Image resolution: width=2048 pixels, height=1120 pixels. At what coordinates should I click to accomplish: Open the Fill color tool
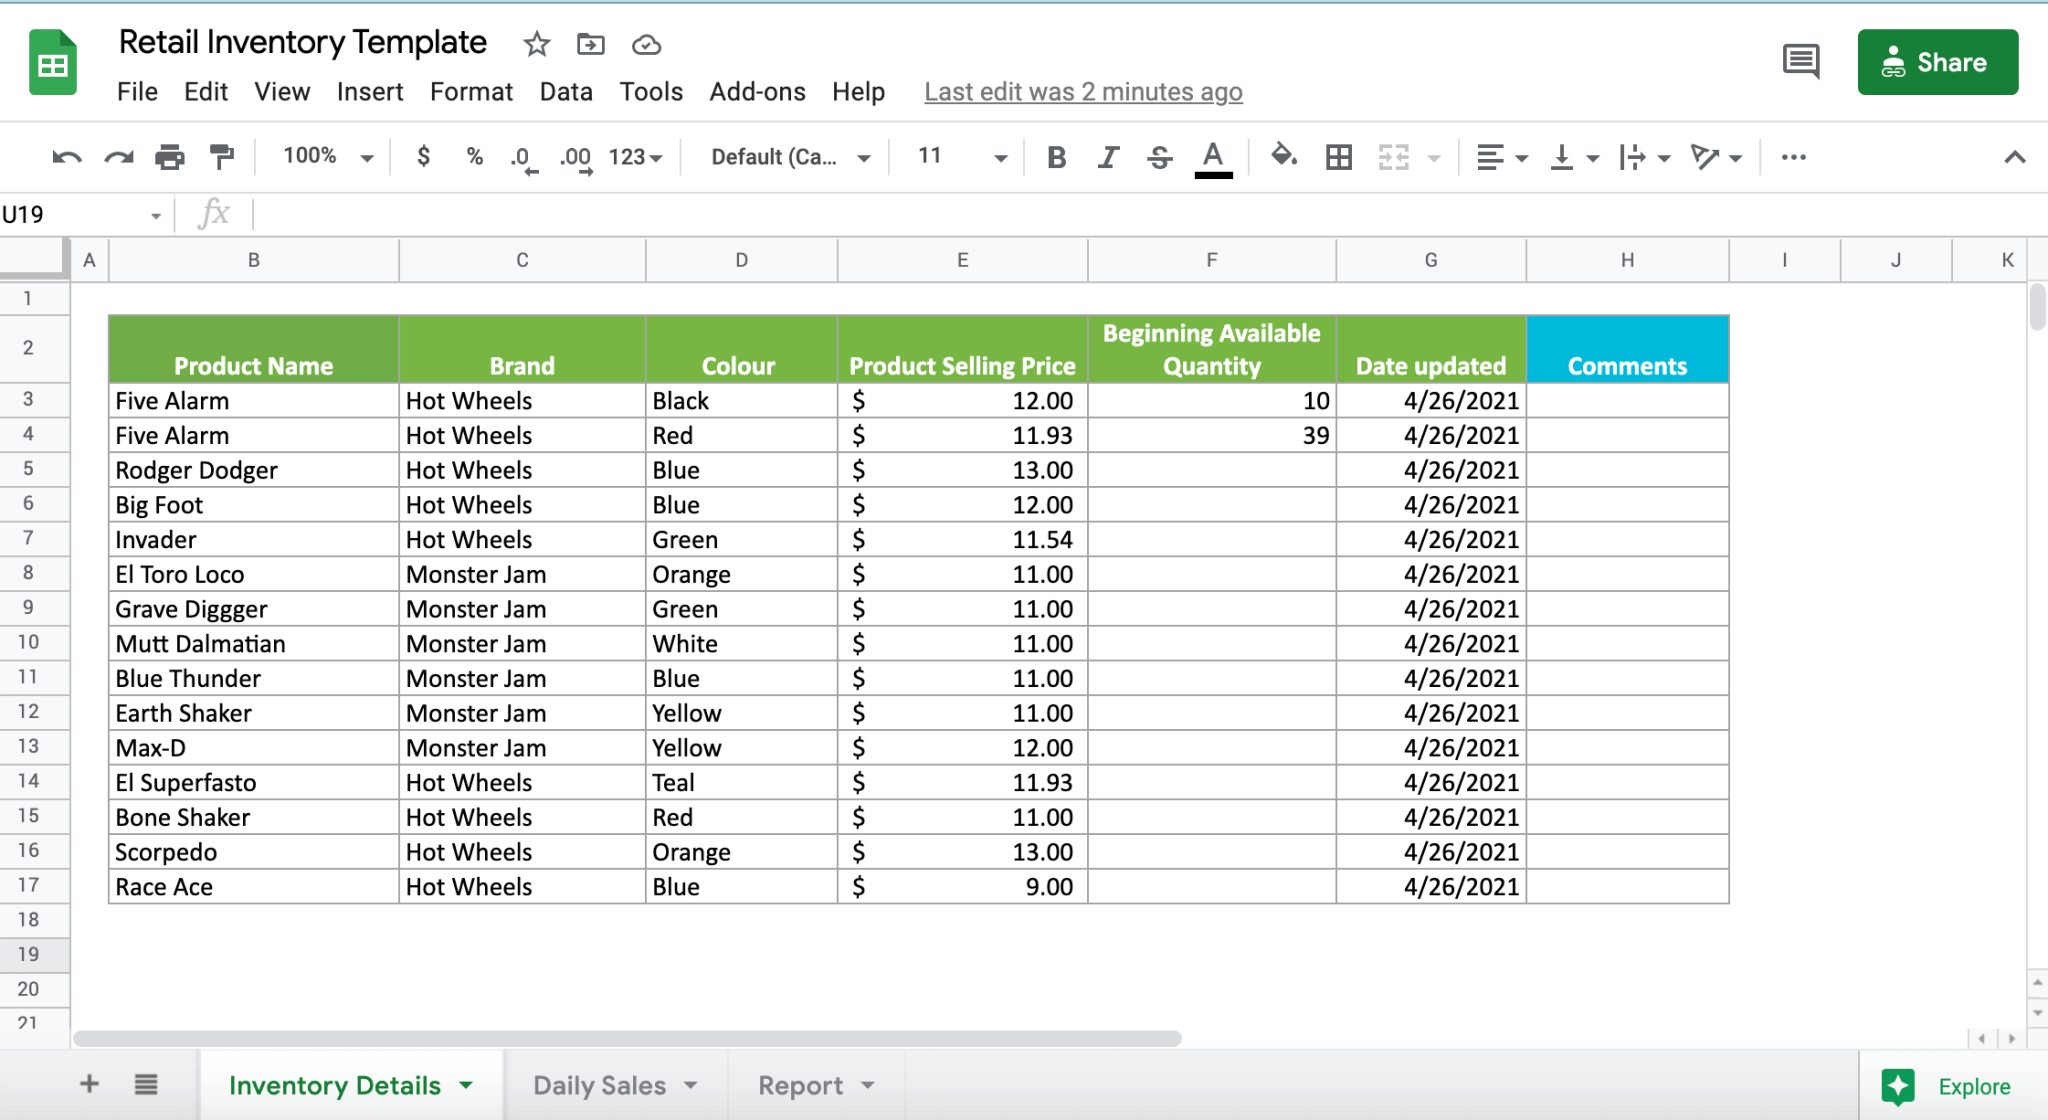[x=1285, y=156]
